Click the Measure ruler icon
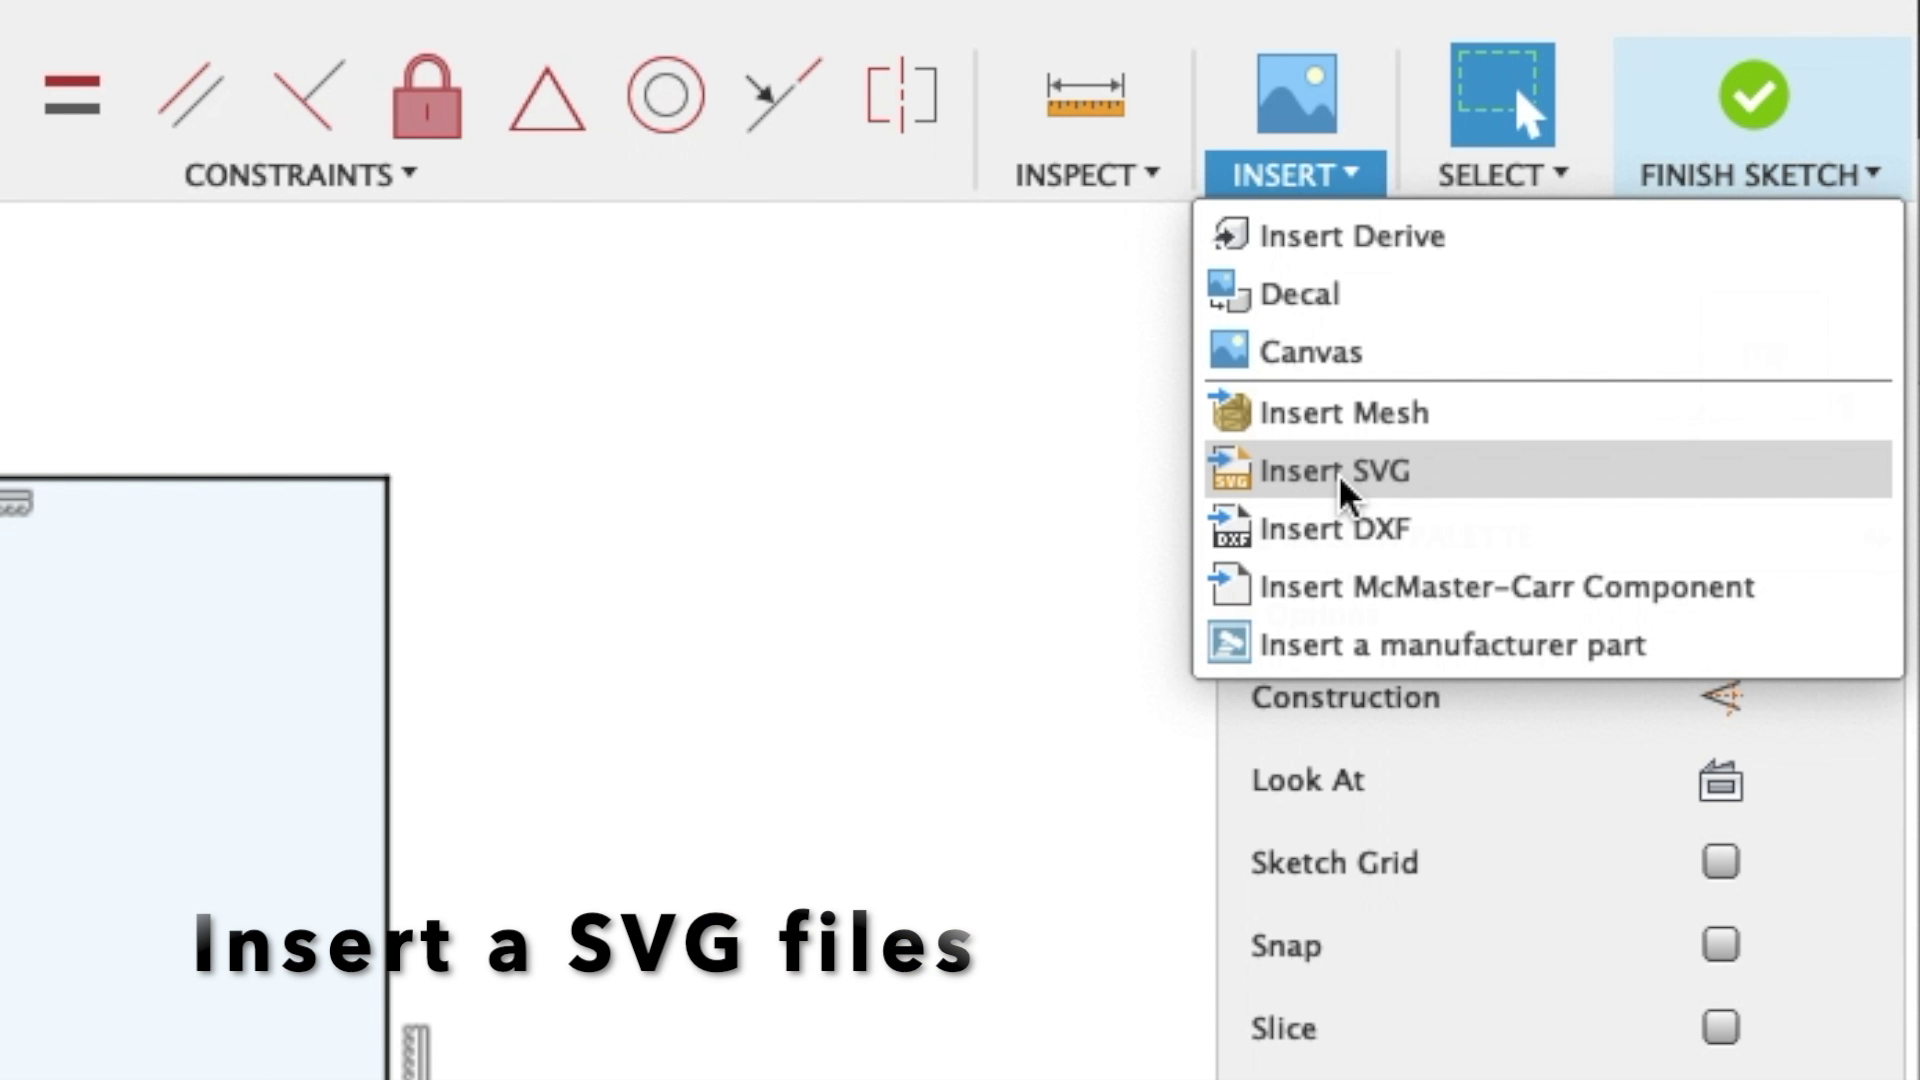This screenshot has width=1920, height=1080. [1085, 96]
